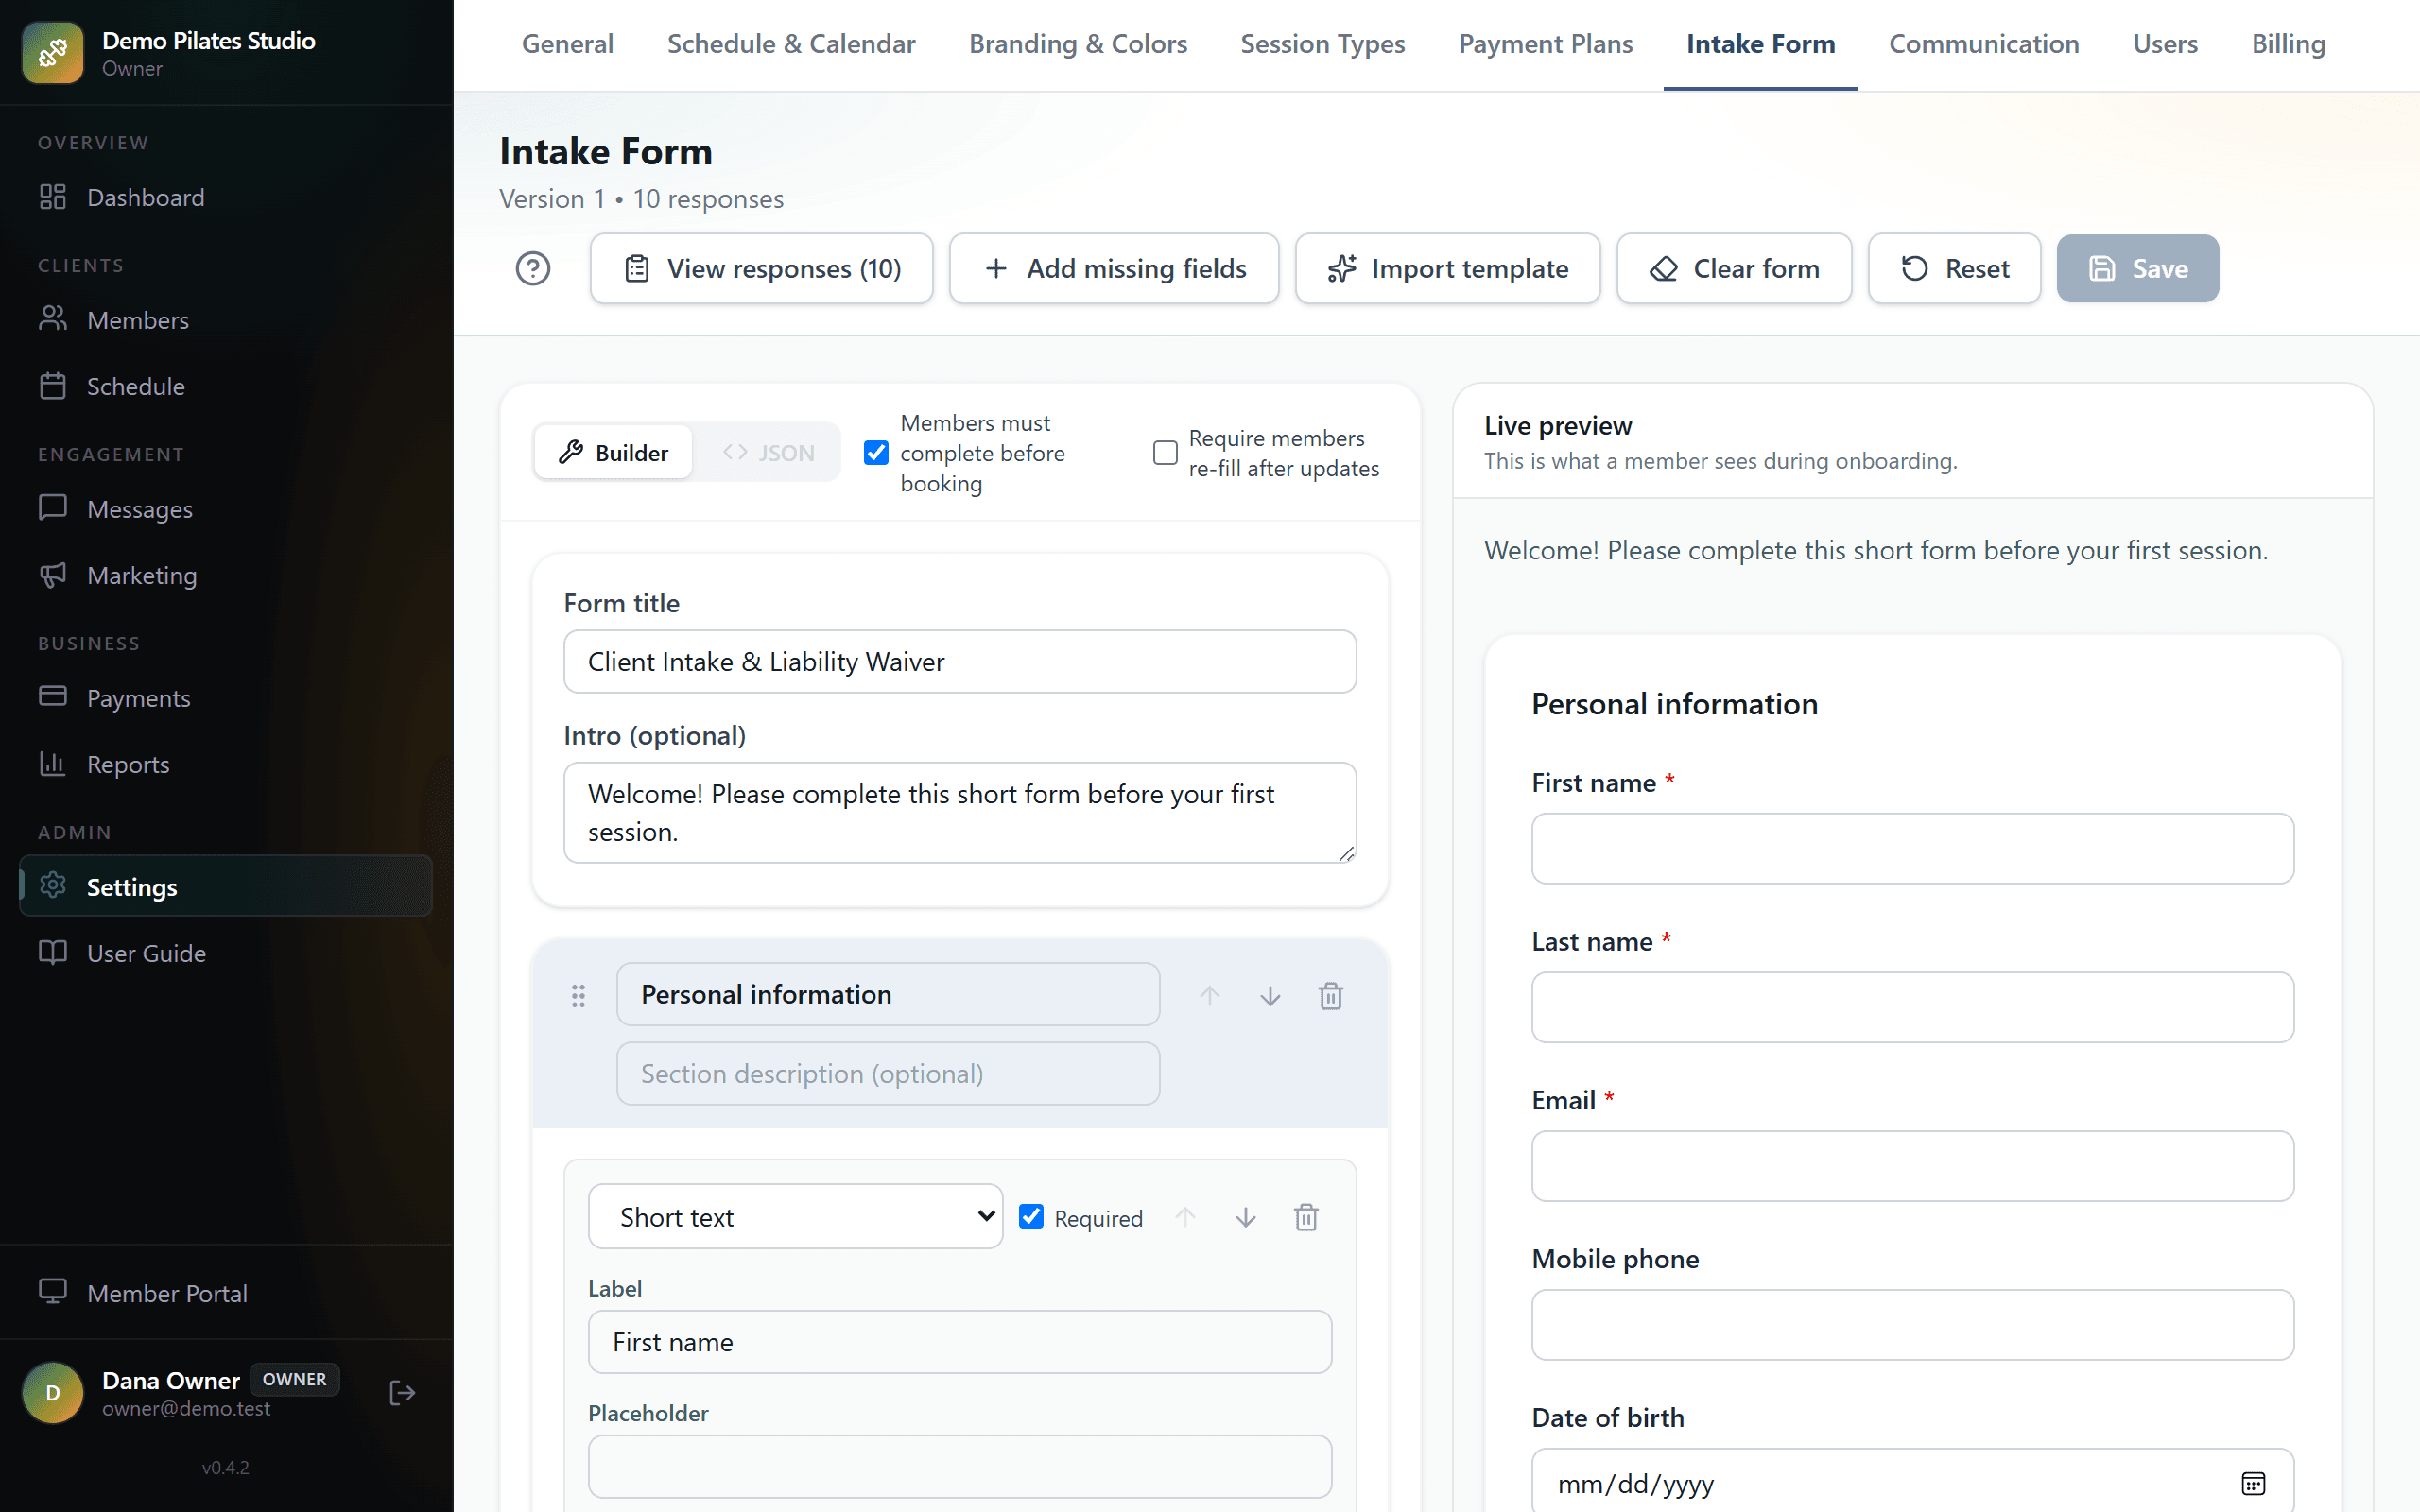The height and width of the screenshot is (1512, 2420).
Task: Move First name field down arrow
Action: (x=1246, y=1217)
